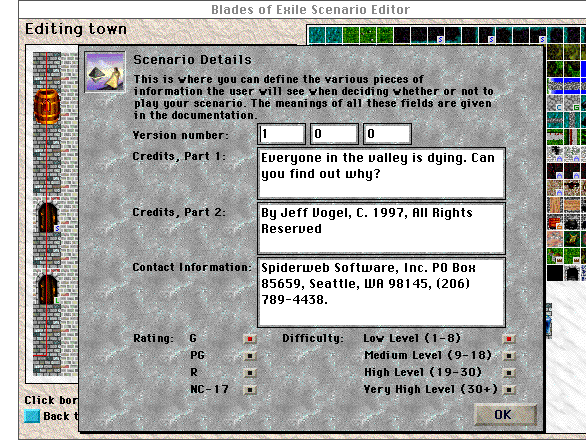Click the Blades of Exile Scenario Editor title

point(311,9)
